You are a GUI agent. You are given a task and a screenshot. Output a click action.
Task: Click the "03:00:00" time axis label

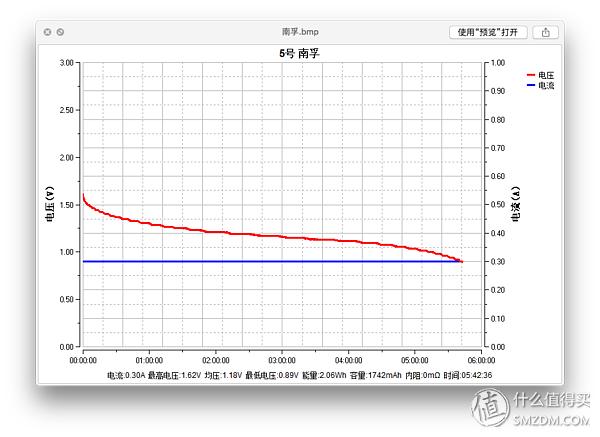282,360
